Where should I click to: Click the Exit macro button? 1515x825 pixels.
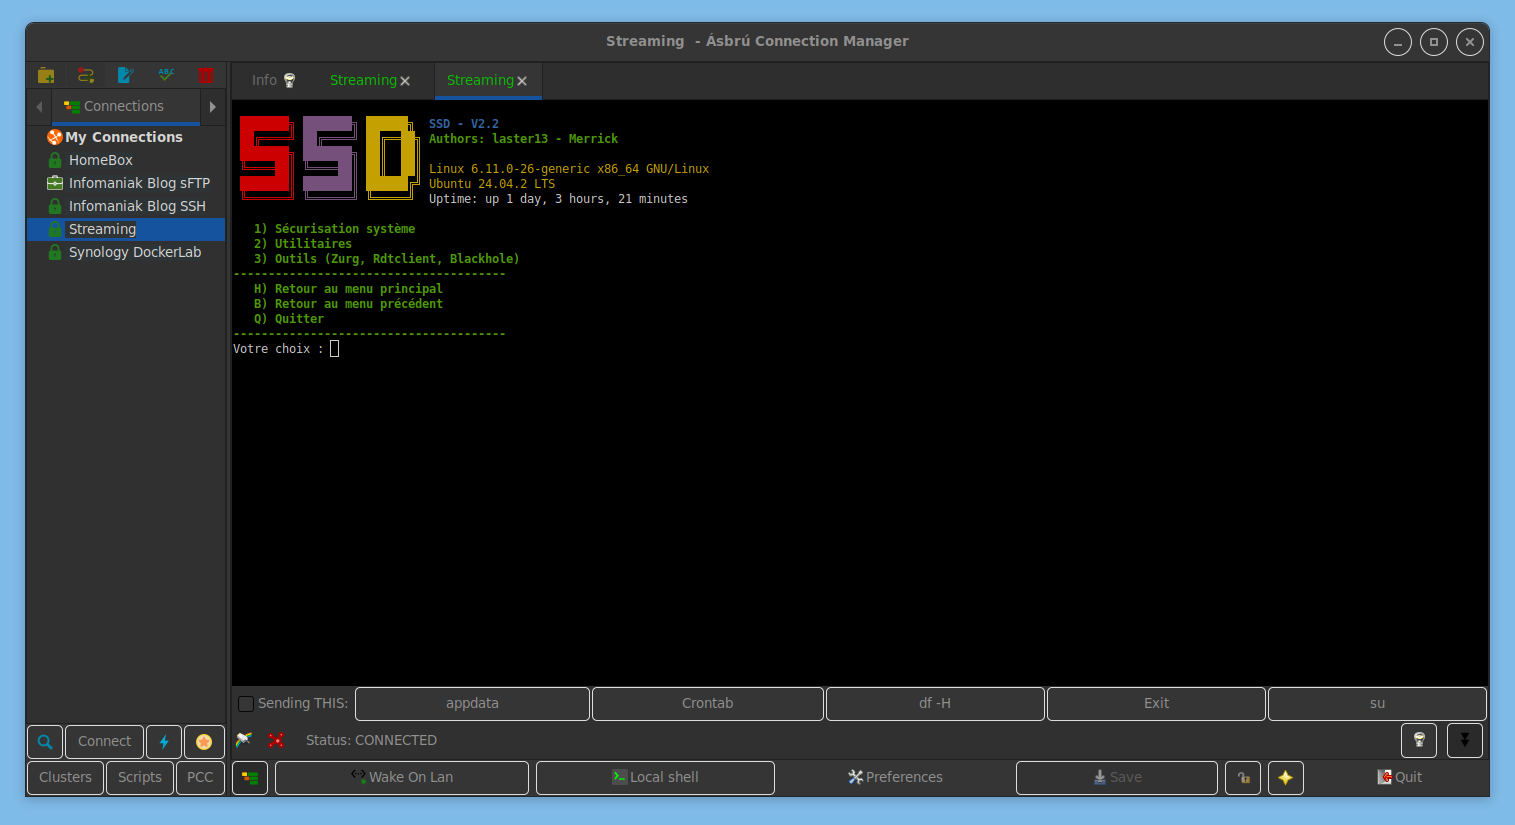1156,704
